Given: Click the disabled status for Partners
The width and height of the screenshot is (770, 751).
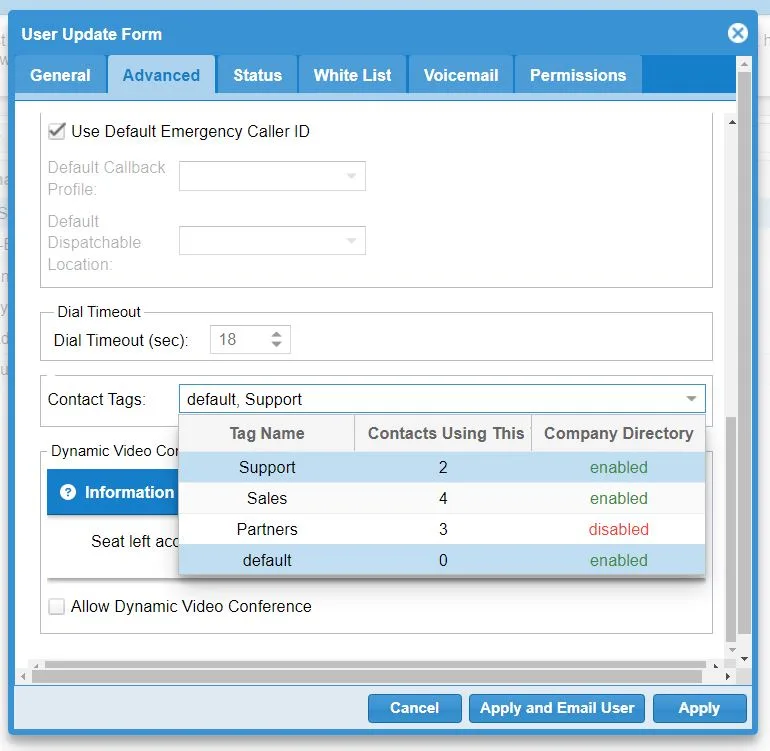Looking at the screenshot, I should 619,529.
